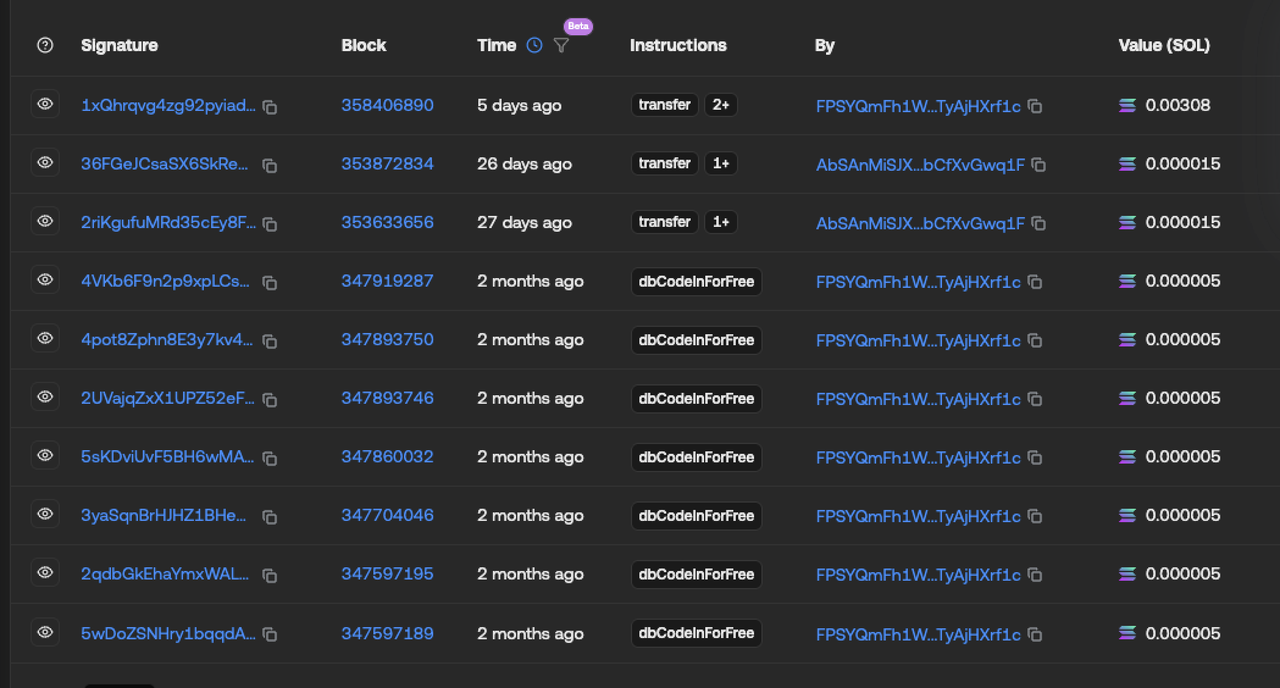The width and height of the screenshot is (1280, 688).
Task: Open the Time filter funnel icon
Action: coord(561,45)
